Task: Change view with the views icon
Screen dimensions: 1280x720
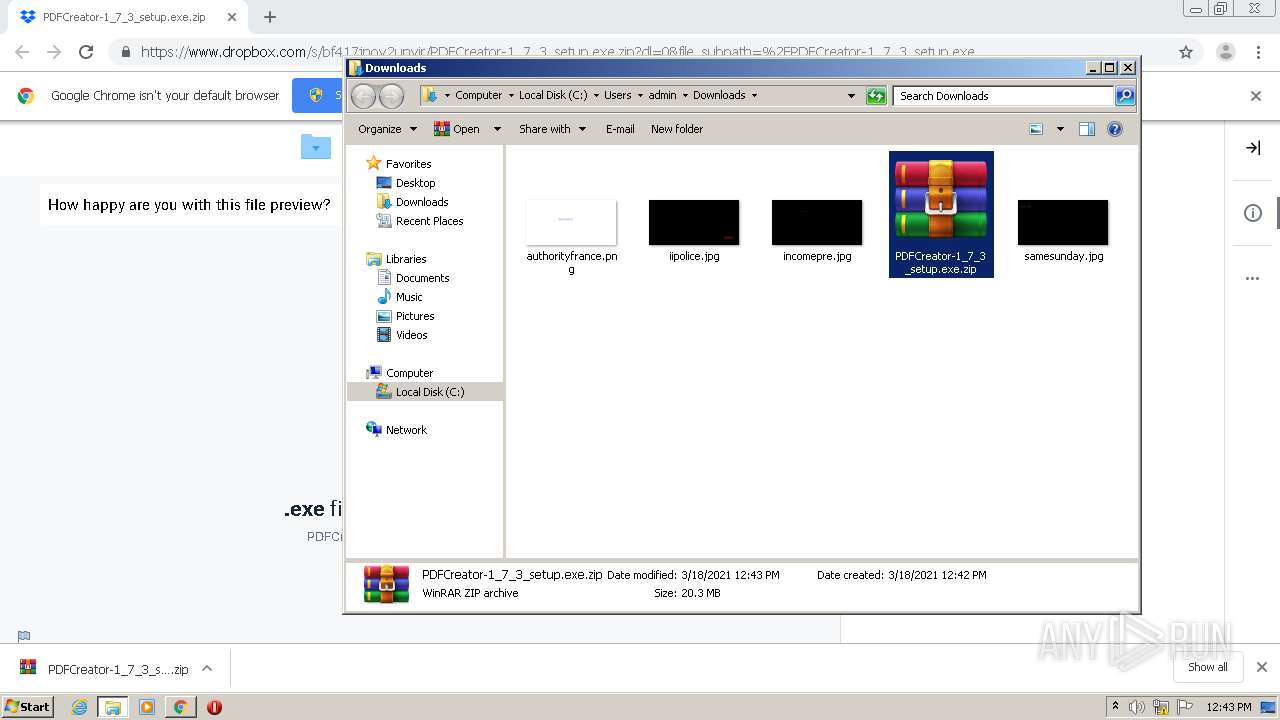Action: 1036,129
